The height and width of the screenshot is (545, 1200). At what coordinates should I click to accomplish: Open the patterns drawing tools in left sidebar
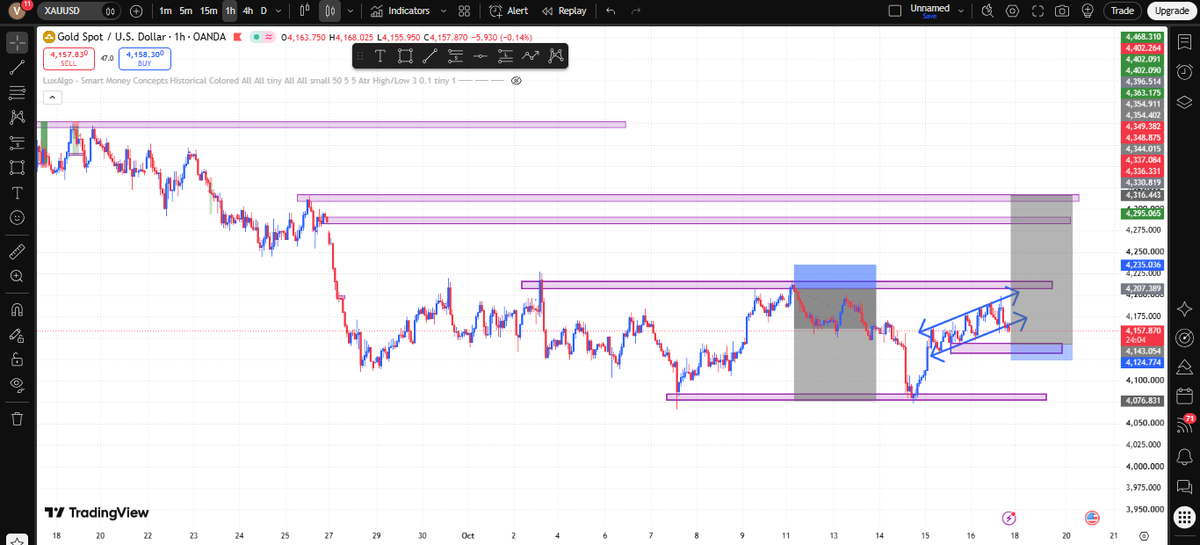17,118
